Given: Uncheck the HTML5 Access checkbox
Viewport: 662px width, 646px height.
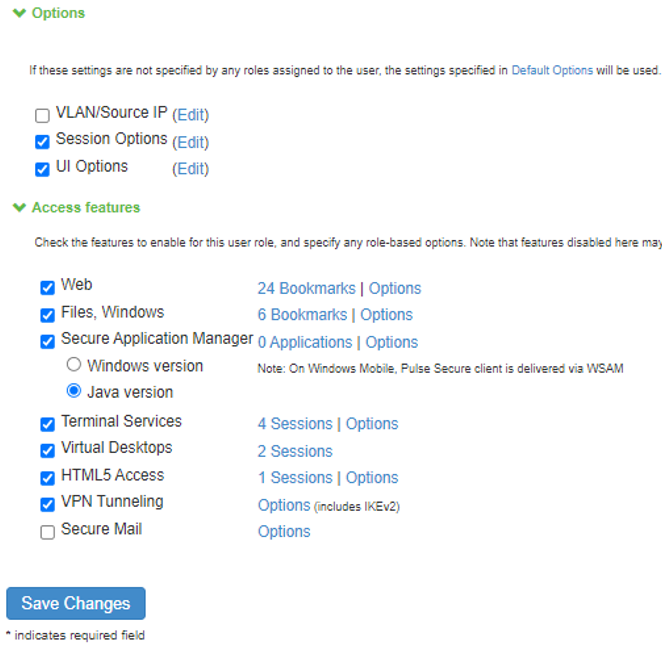Looking at the screenshot, I should [x=48, y=478].
